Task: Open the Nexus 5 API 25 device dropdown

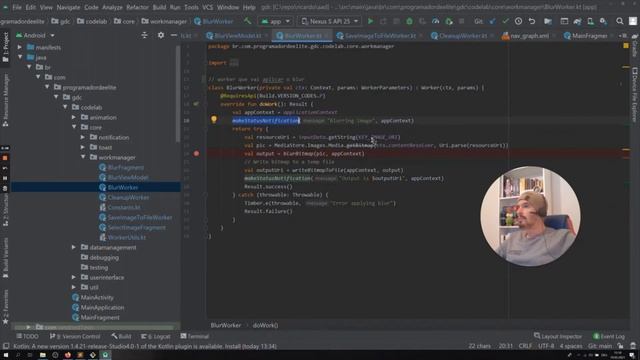Action: point(330,21)
